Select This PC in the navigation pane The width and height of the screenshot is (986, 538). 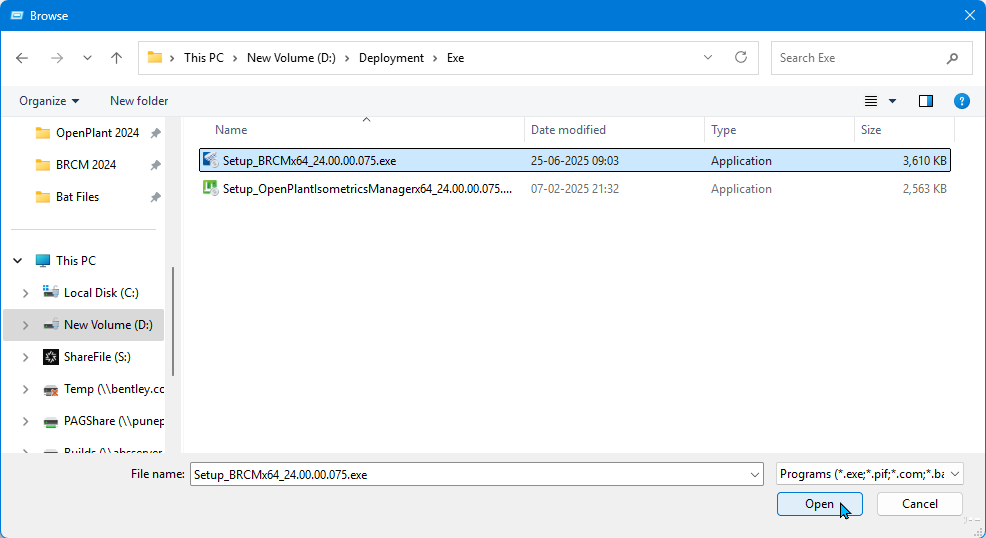point(75,260)
